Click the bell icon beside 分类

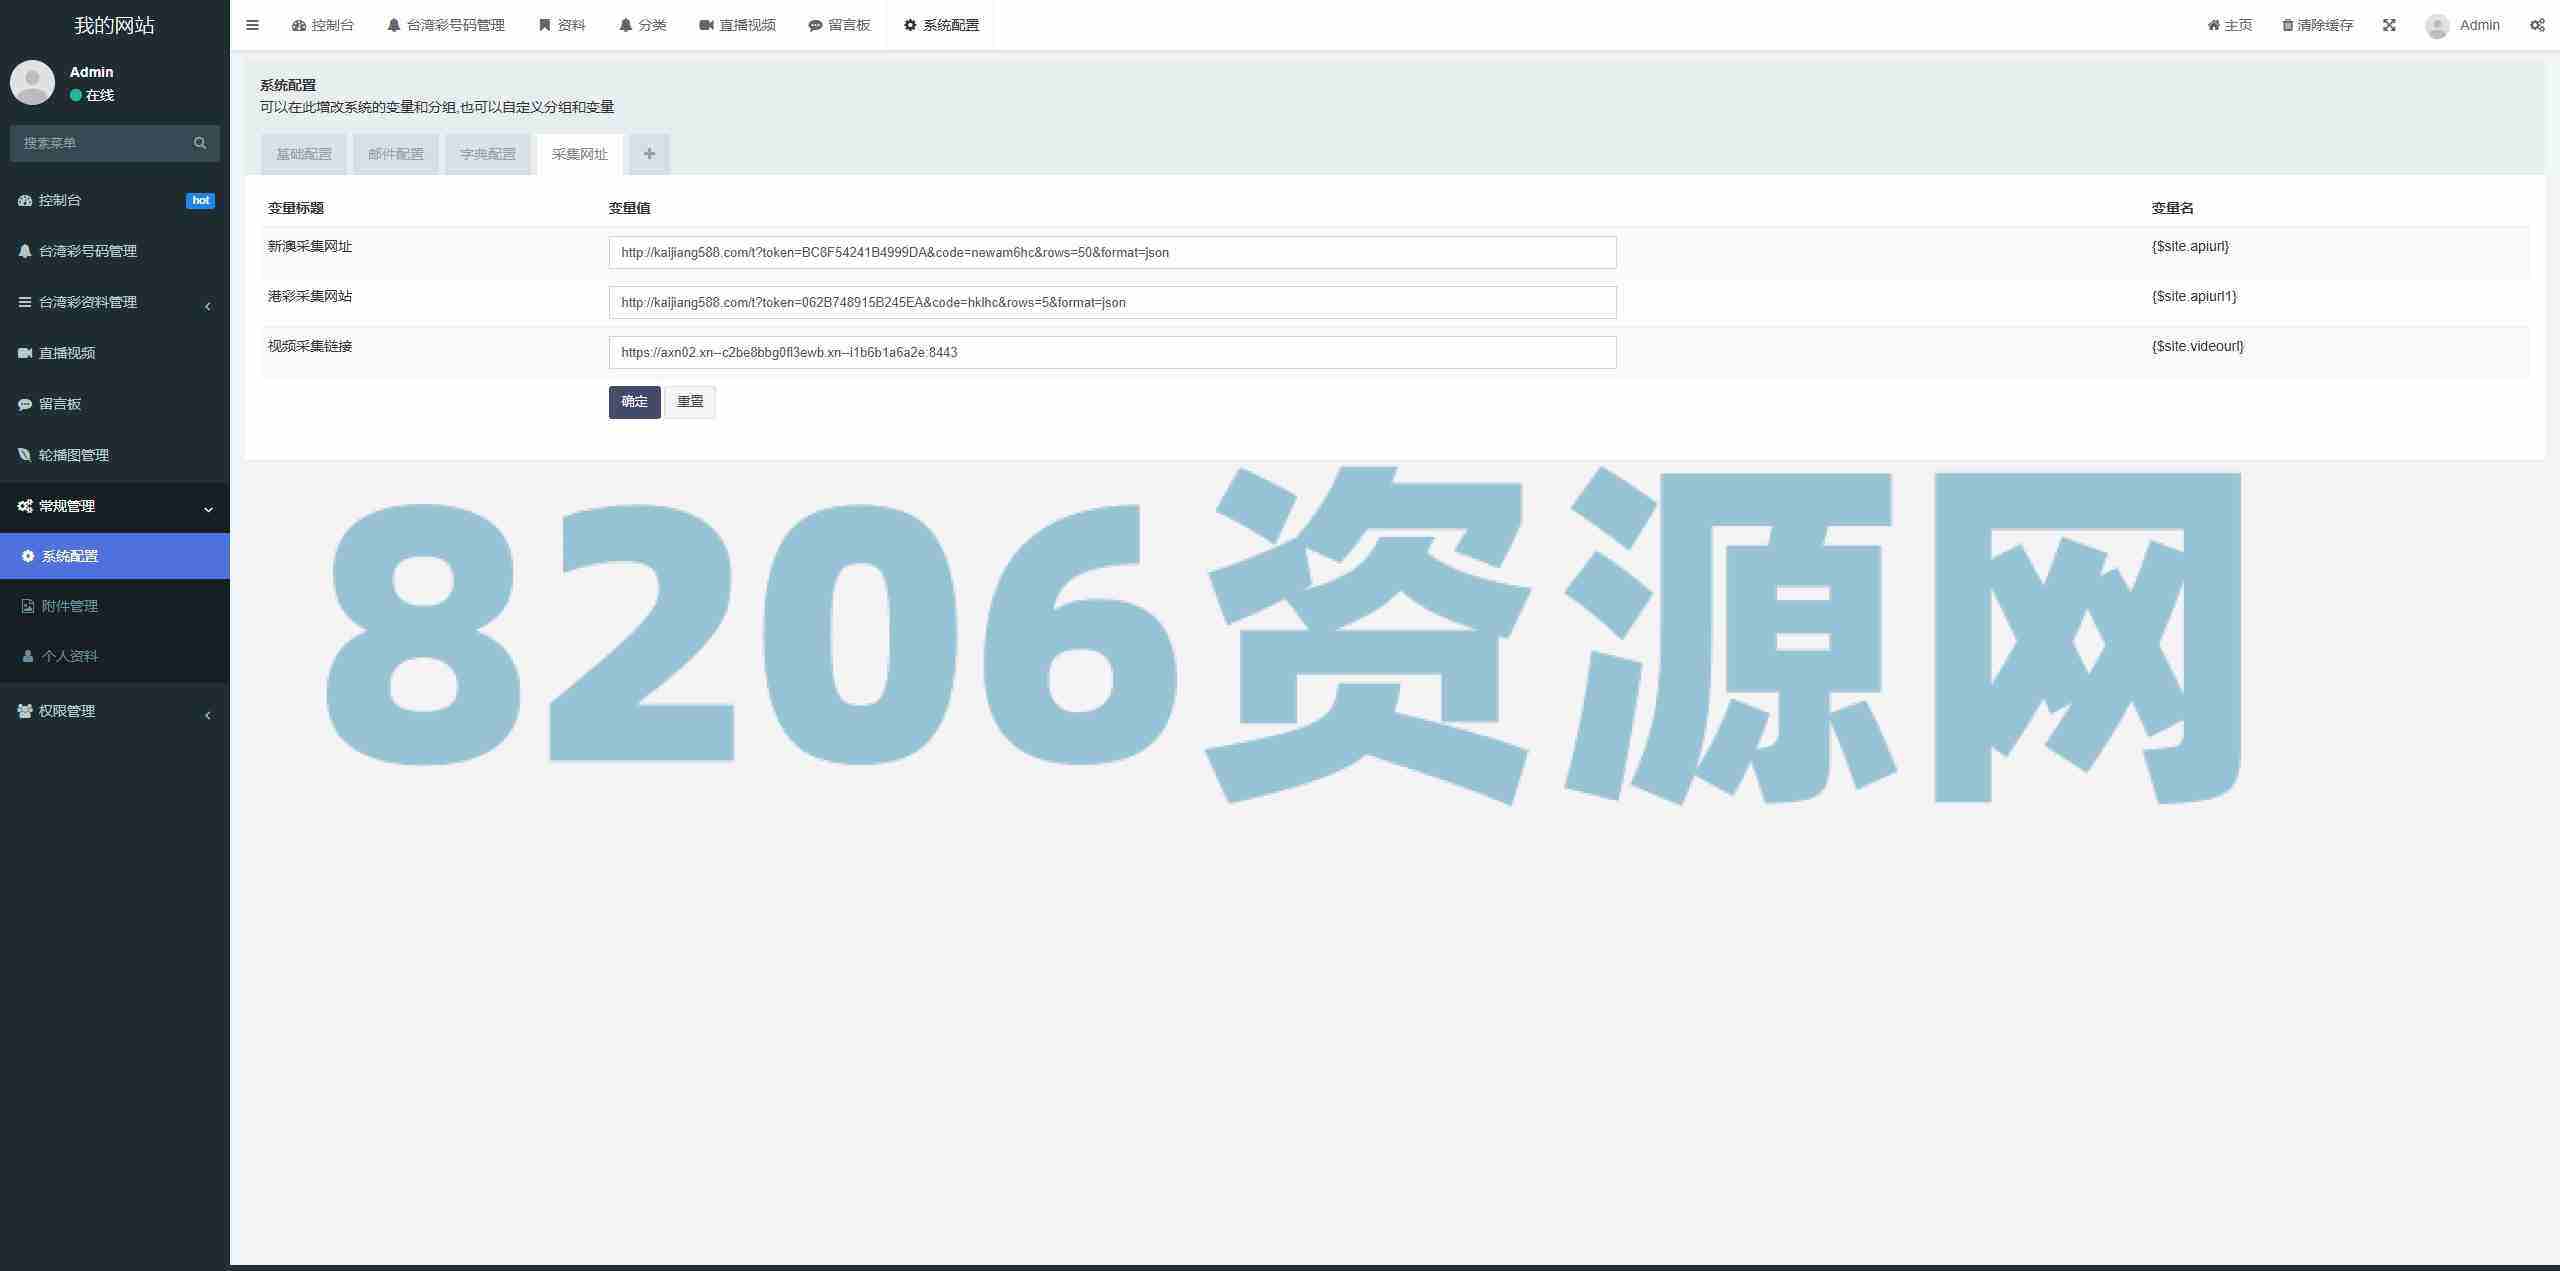pos(625,25)
